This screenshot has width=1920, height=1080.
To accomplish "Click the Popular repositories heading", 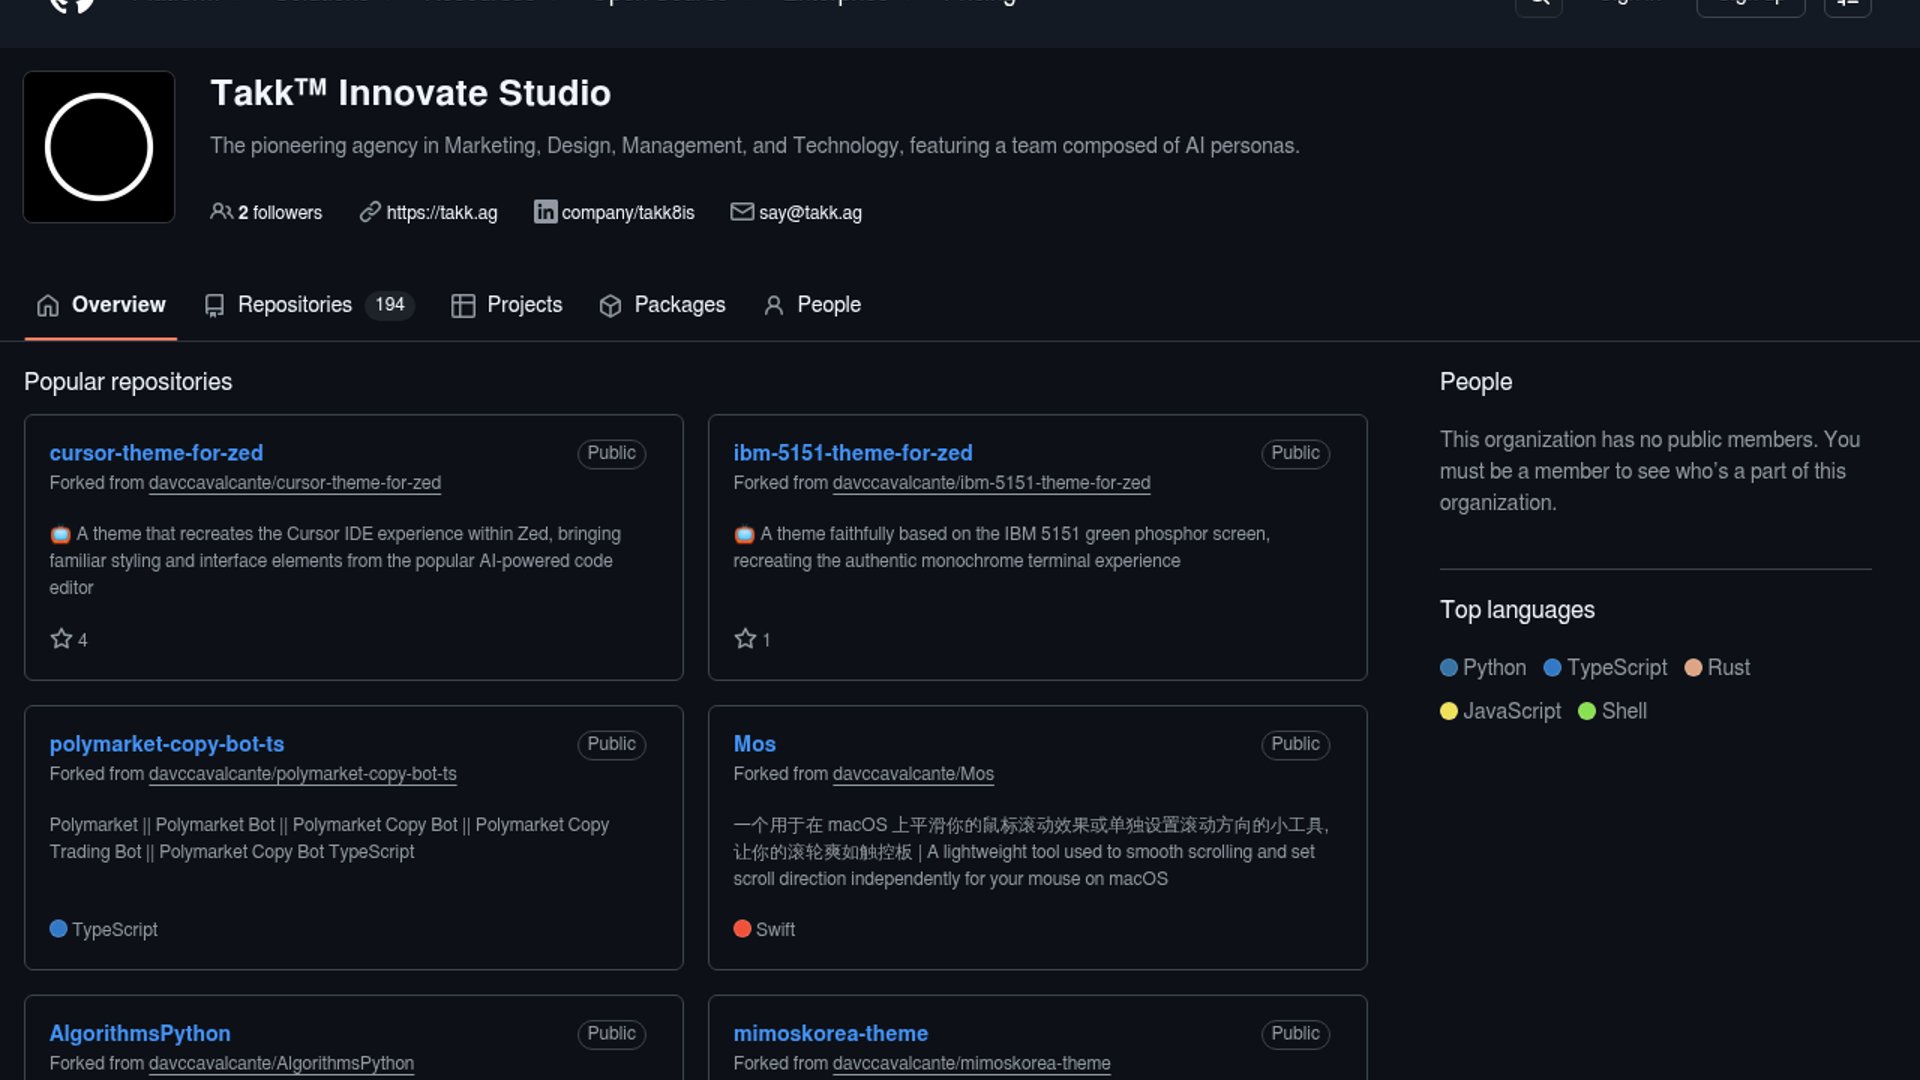I will (x=128, y=382).
